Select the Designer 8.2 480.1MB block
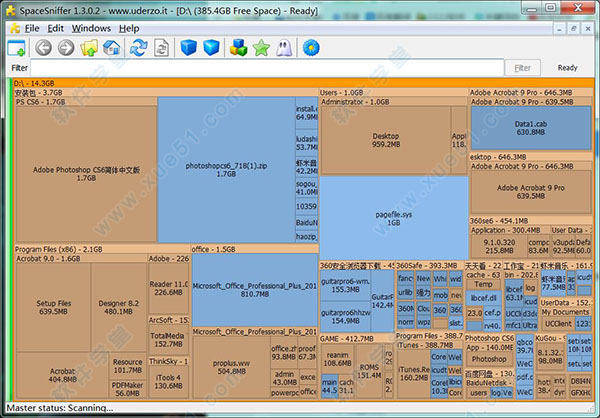The width and height of the screenshot is (600, 418). (119, 307)
